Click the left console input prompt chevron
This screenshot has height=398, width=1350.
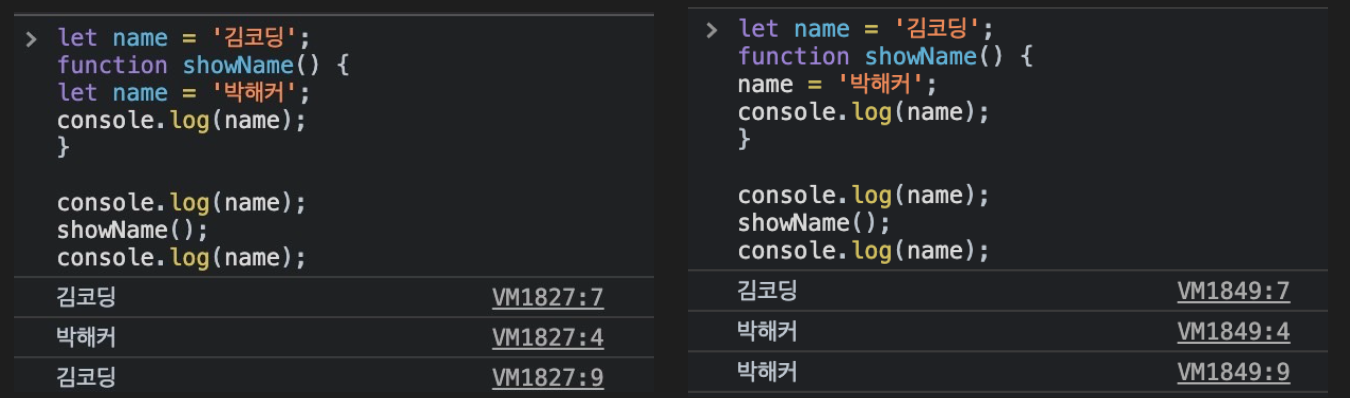[31, 39]
